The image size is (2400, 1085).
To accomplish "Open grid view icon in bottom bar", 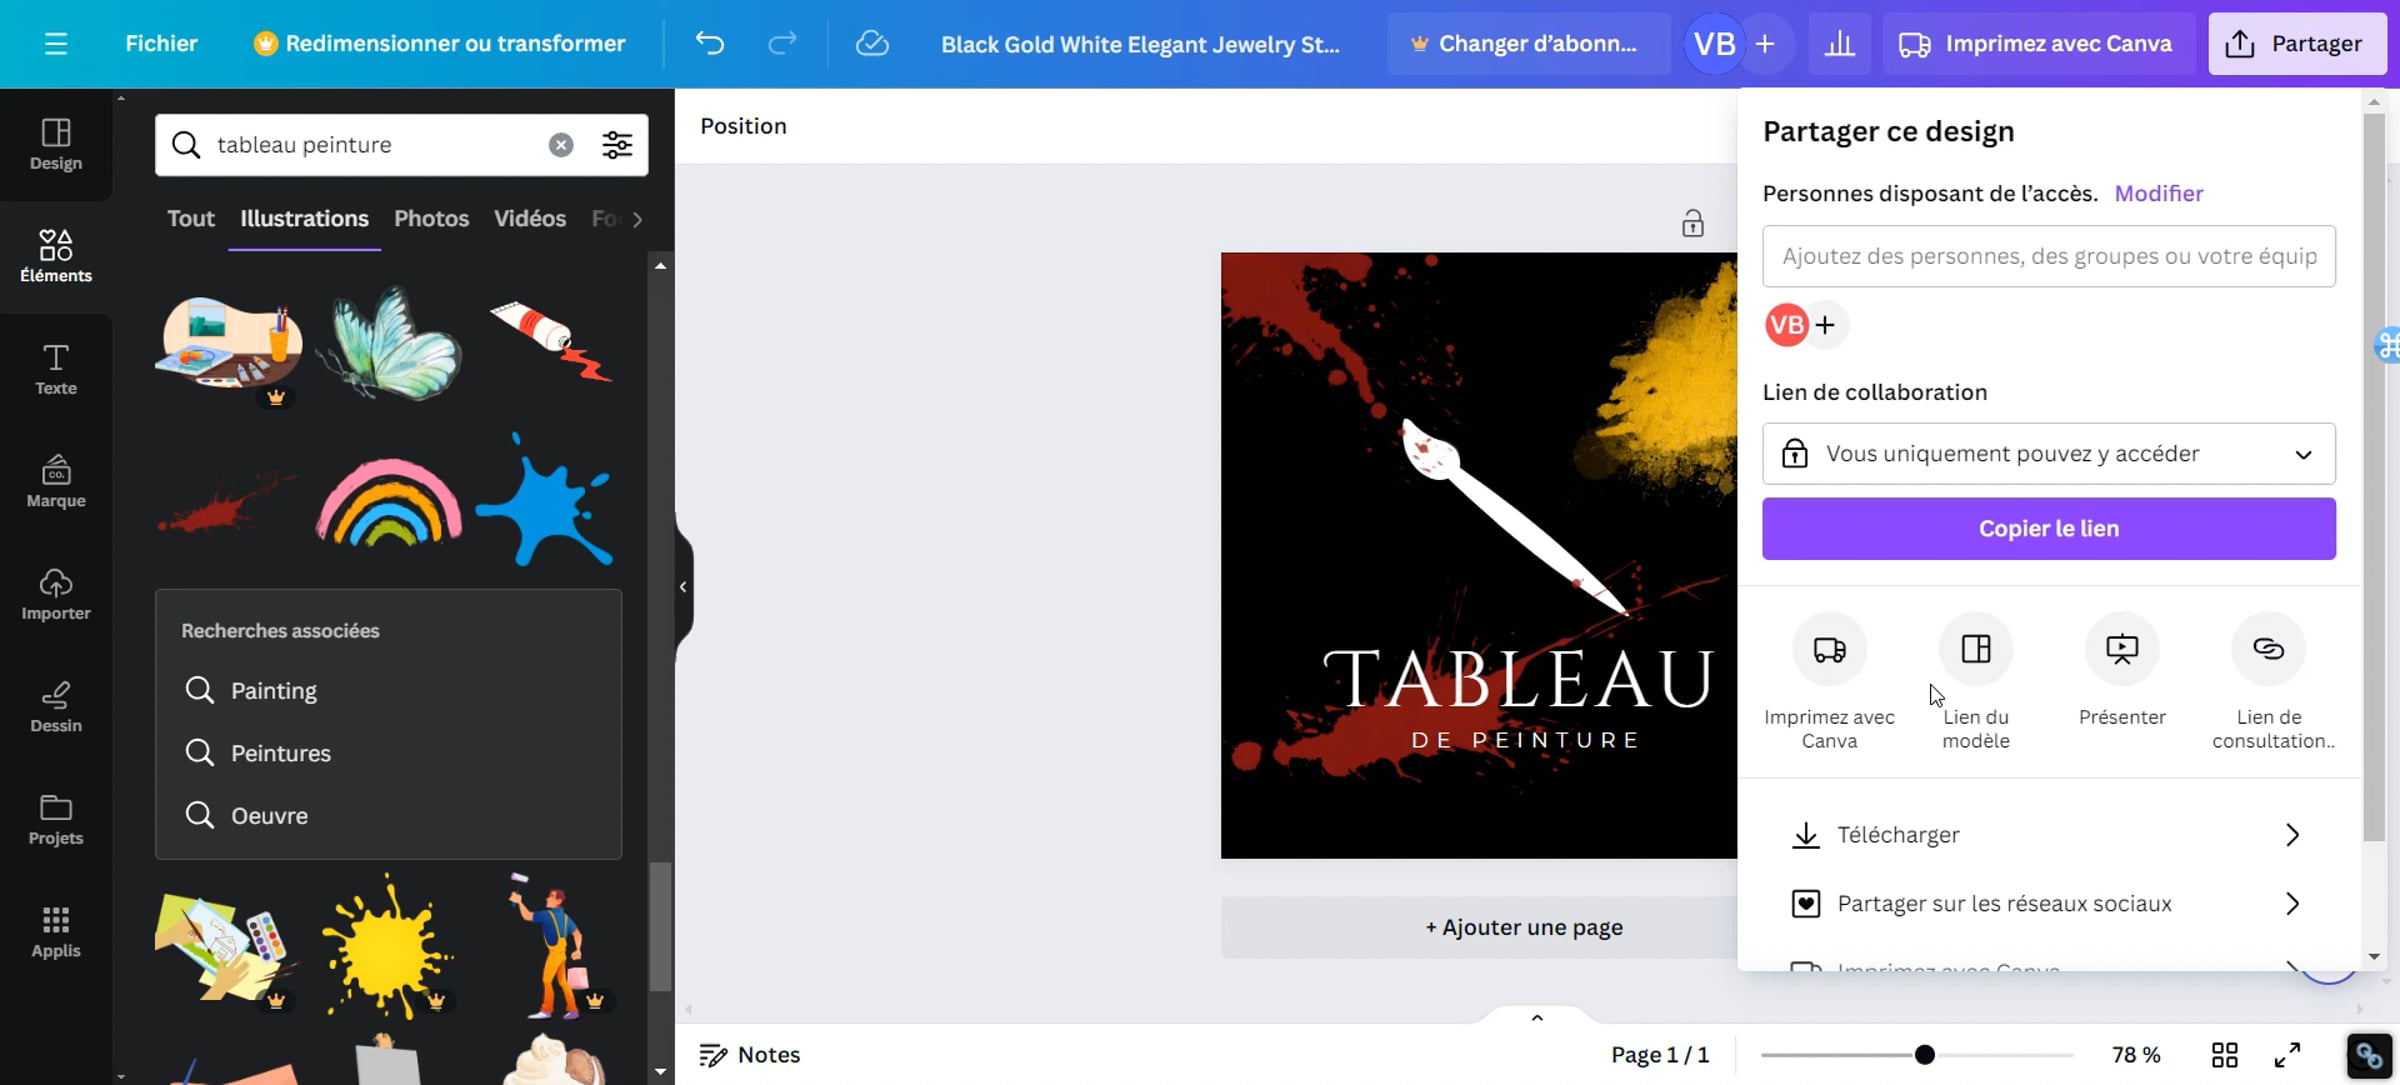I will 2224,1055.
